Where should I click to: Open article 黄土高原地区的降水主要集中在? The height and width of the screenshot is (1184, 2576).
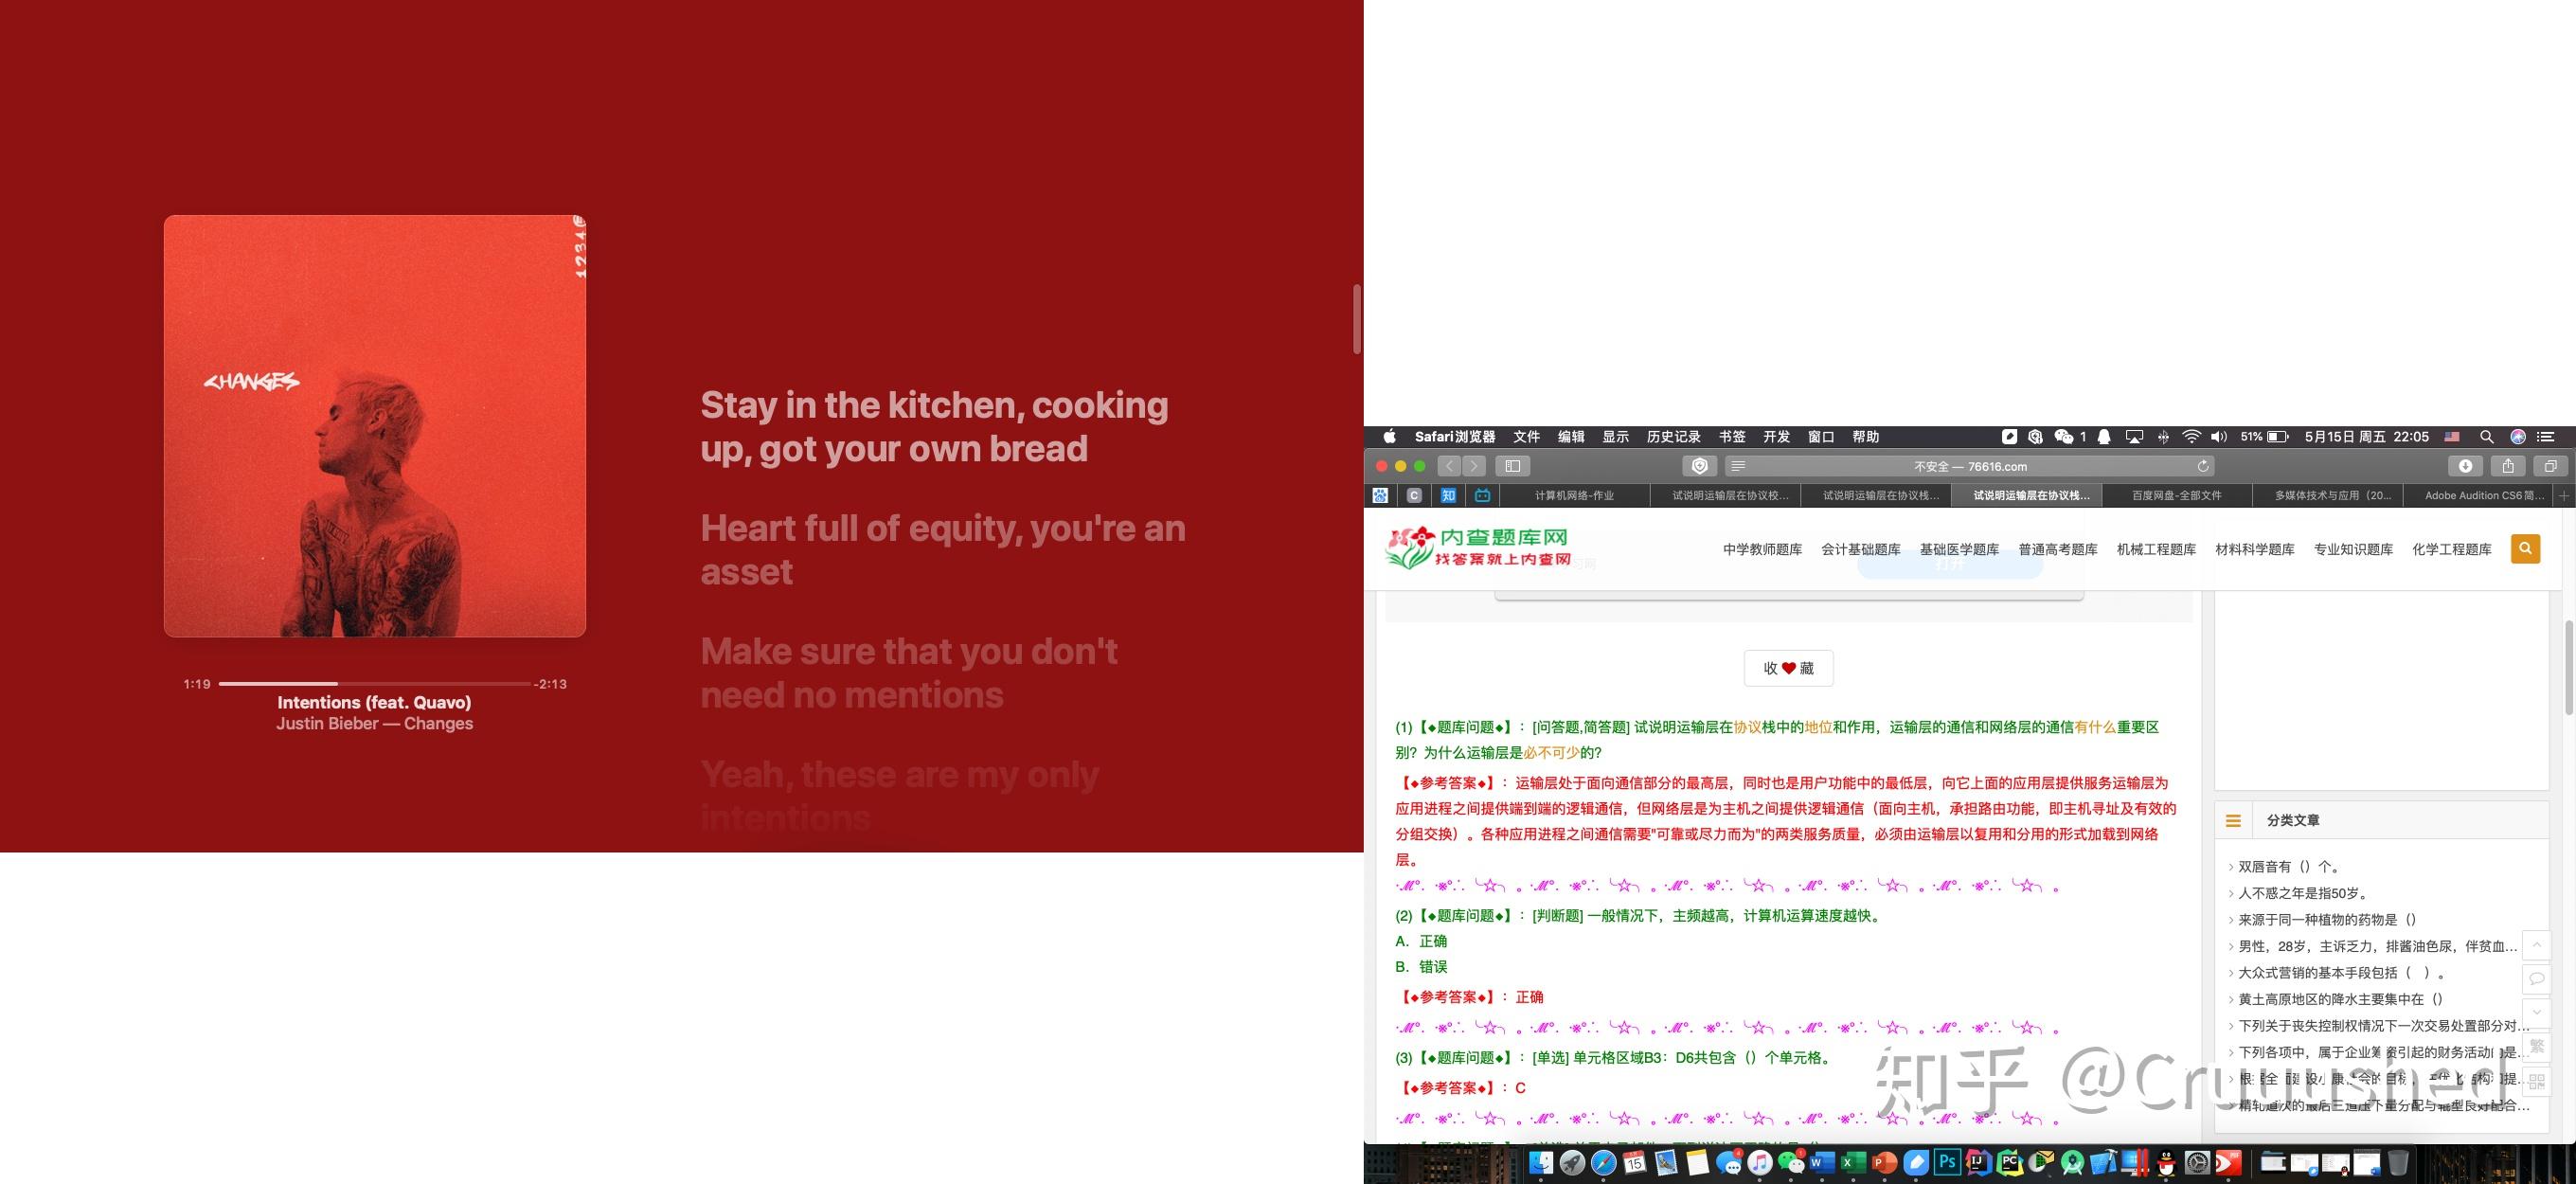pyautogui.click(x=2340, y=999)
